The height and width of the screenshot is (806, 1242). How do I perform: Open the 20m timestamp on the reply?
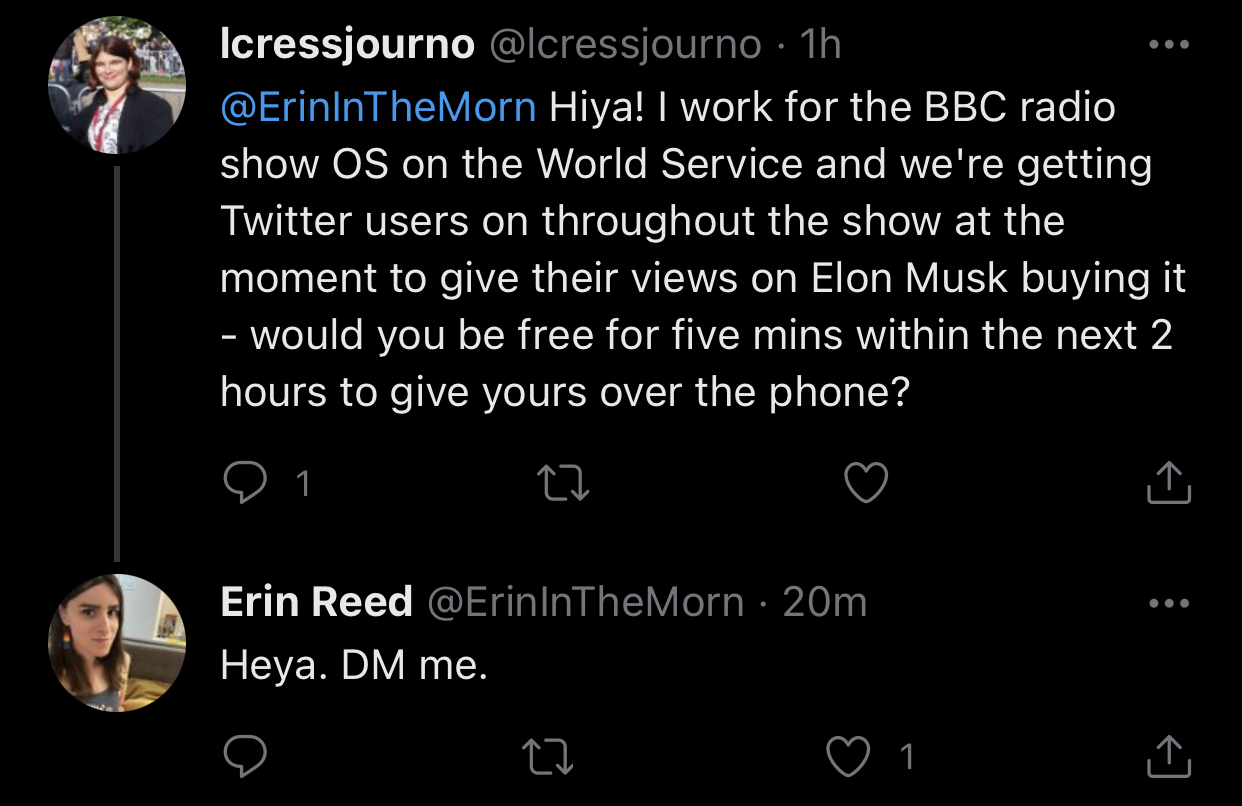(x=825, y=602)
